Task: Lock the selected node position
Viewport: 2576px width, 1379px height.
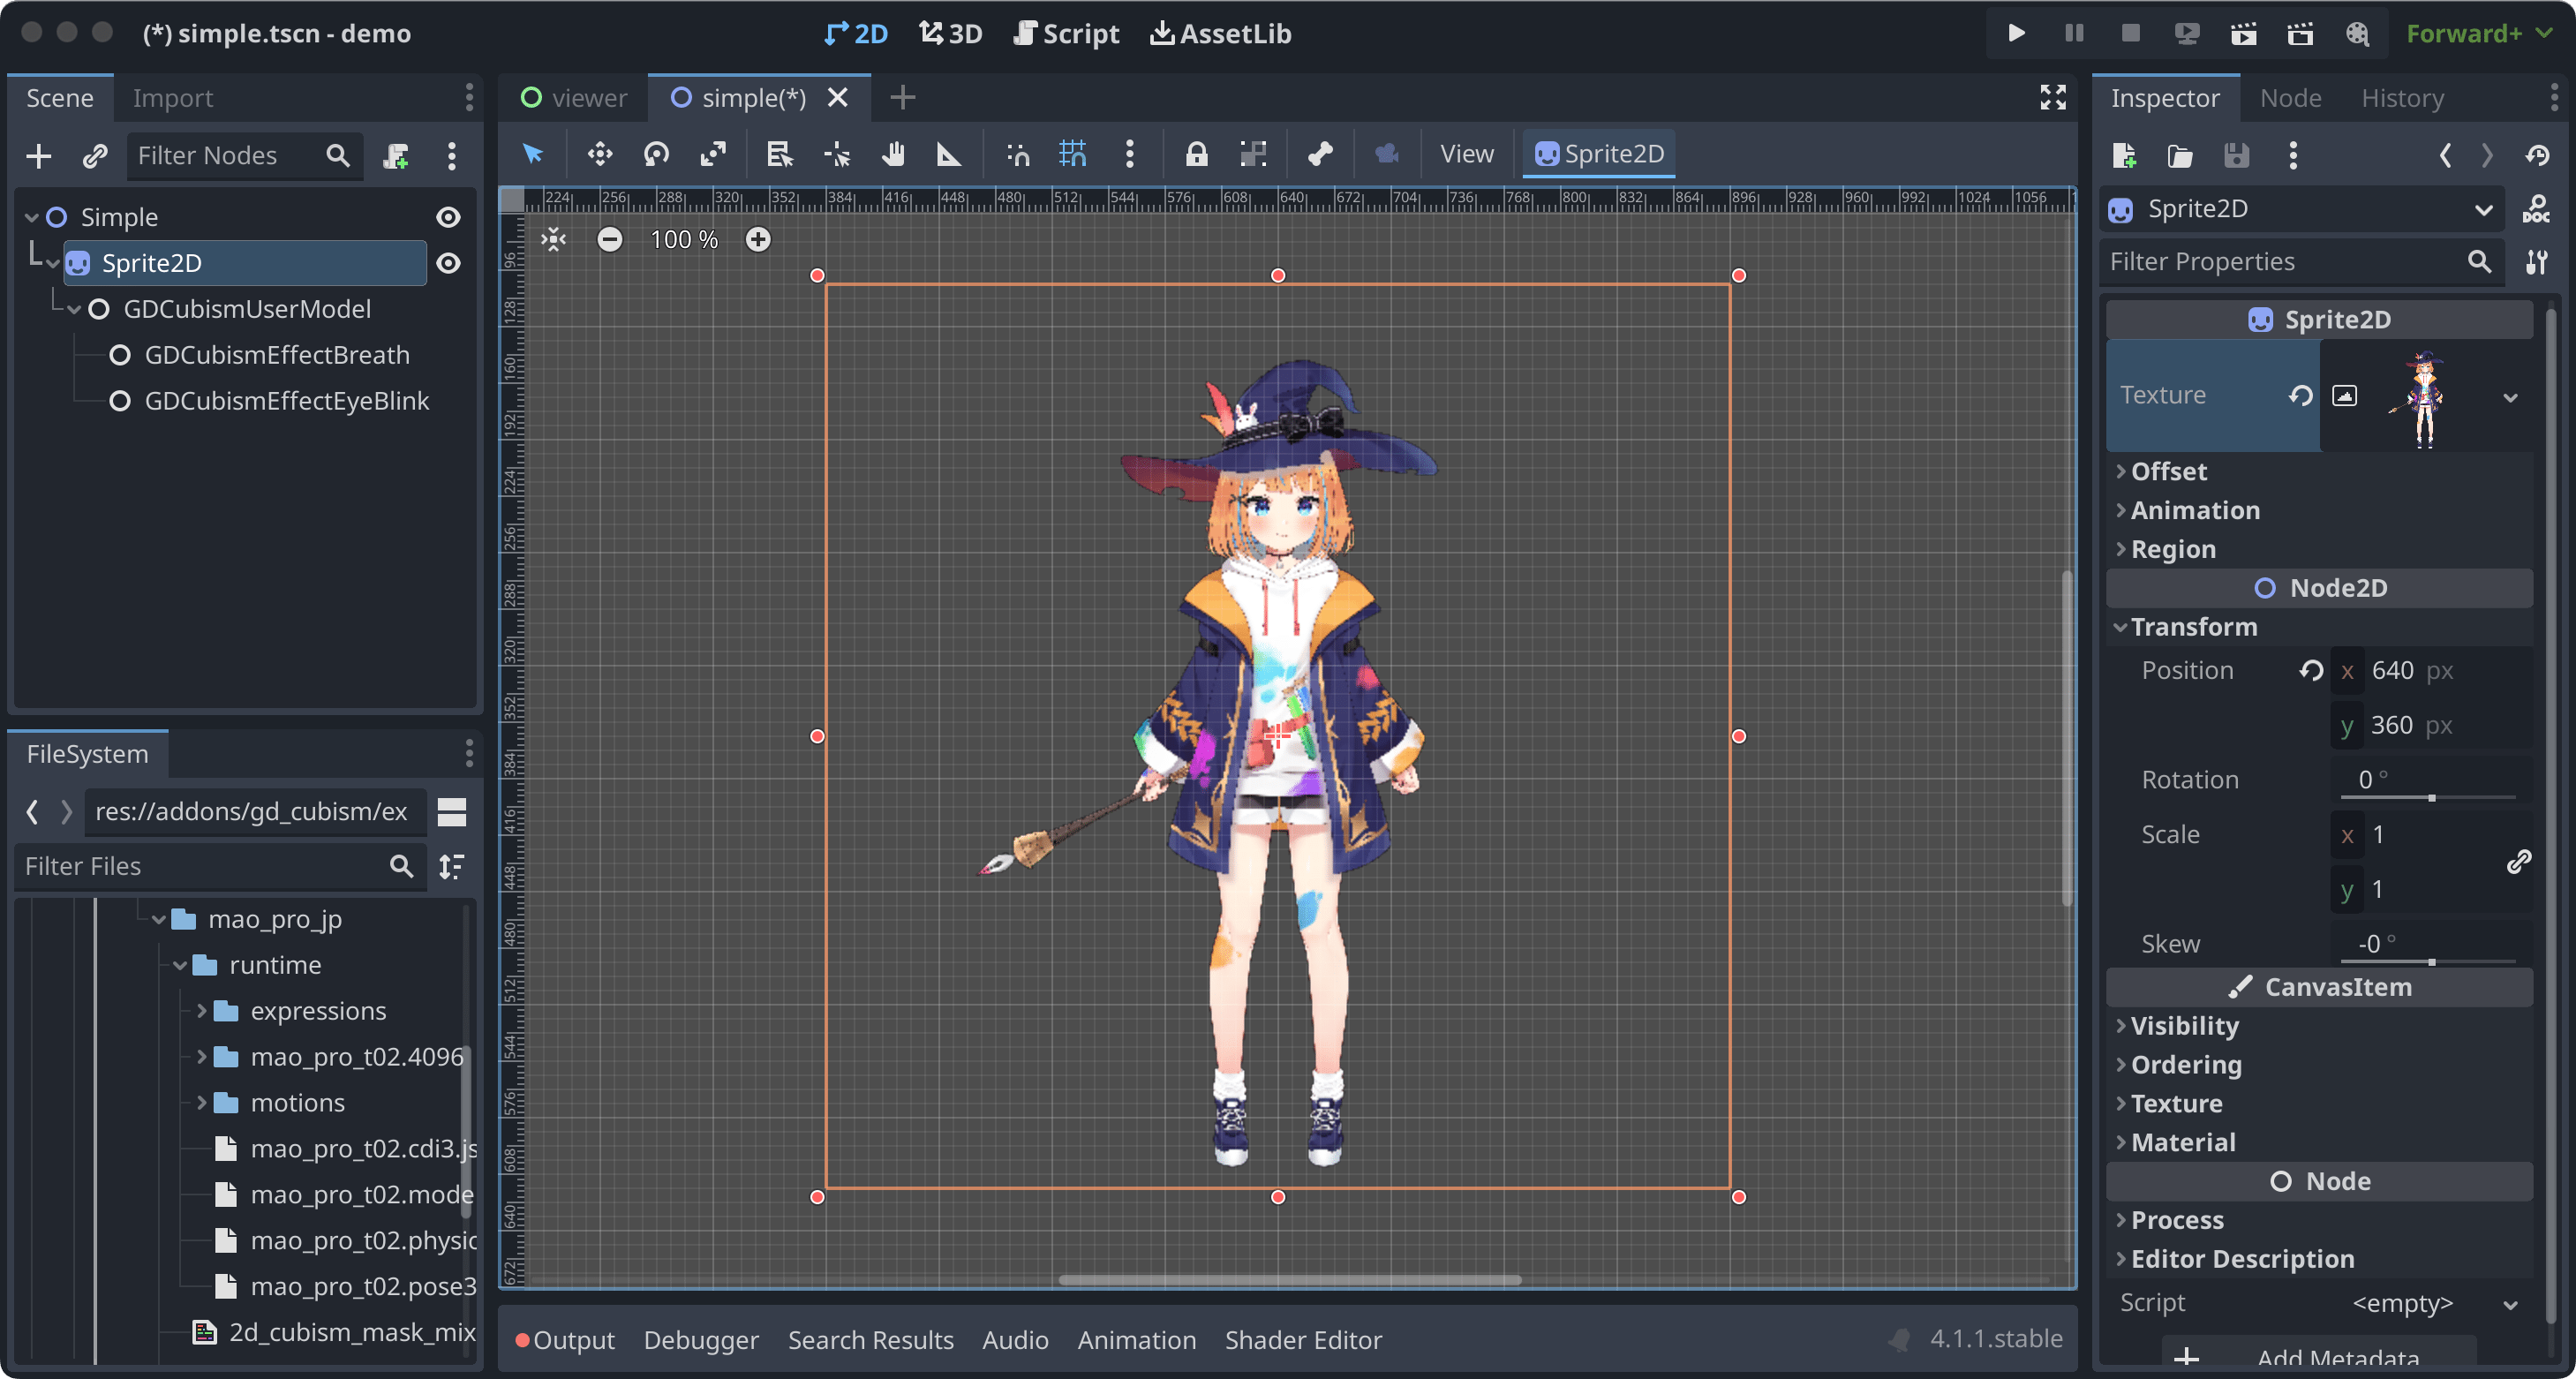Action: coord(1196,154)
